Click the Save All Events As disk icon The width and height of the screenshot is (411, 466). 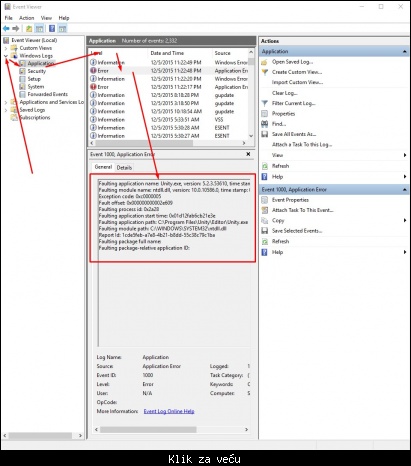(265, 134)
